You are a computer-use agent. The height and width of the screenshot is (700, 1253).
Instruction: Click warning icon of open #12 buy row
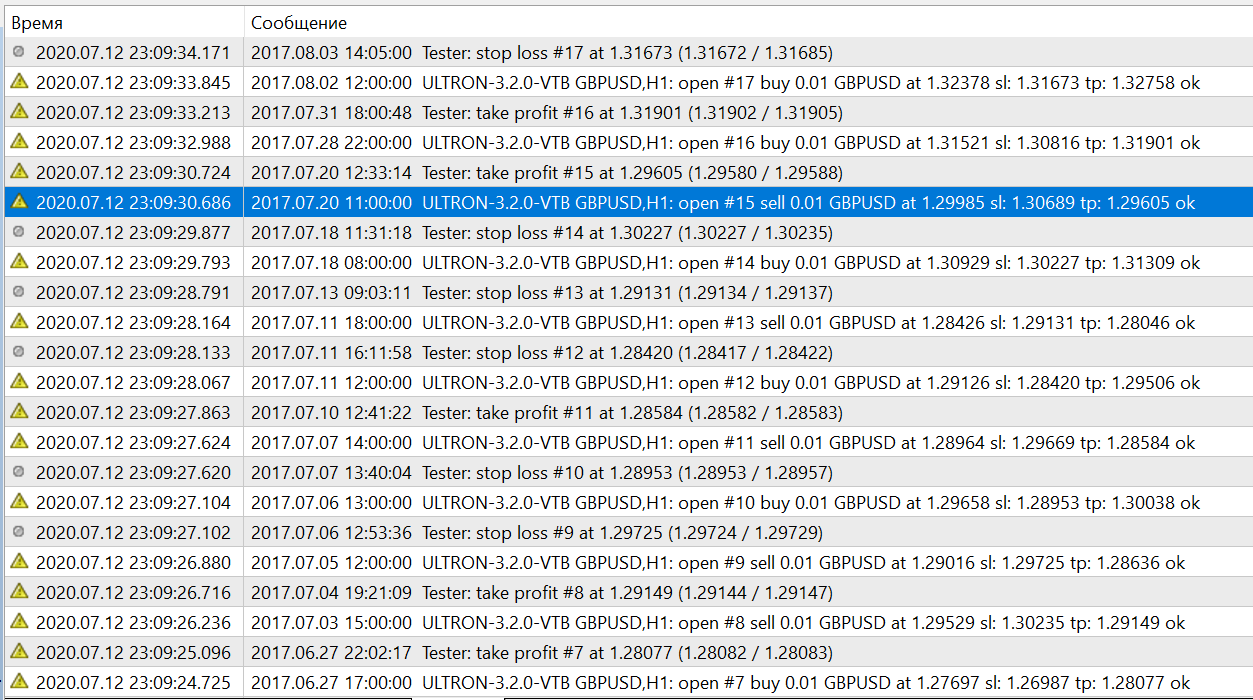point(18,382)
